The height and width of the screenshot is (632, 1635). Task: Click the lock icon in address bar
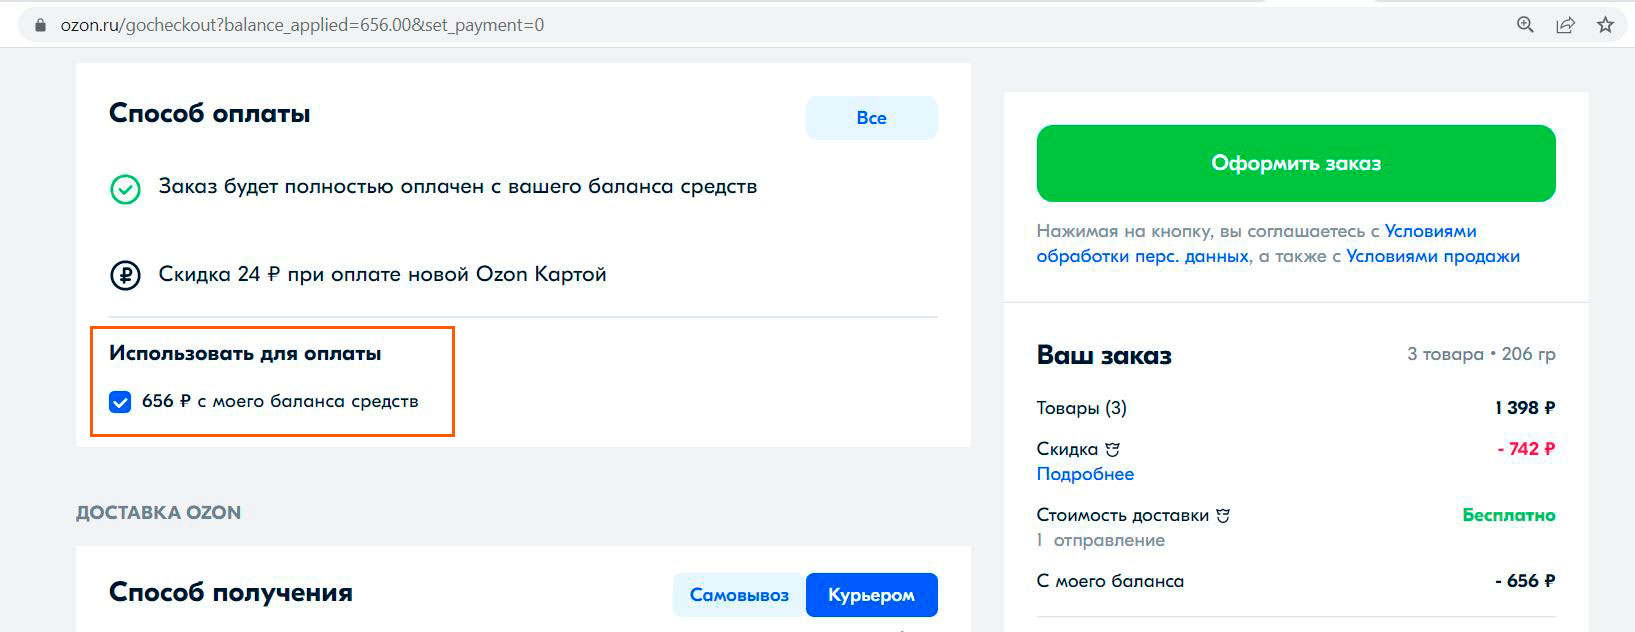pos(40,25)
